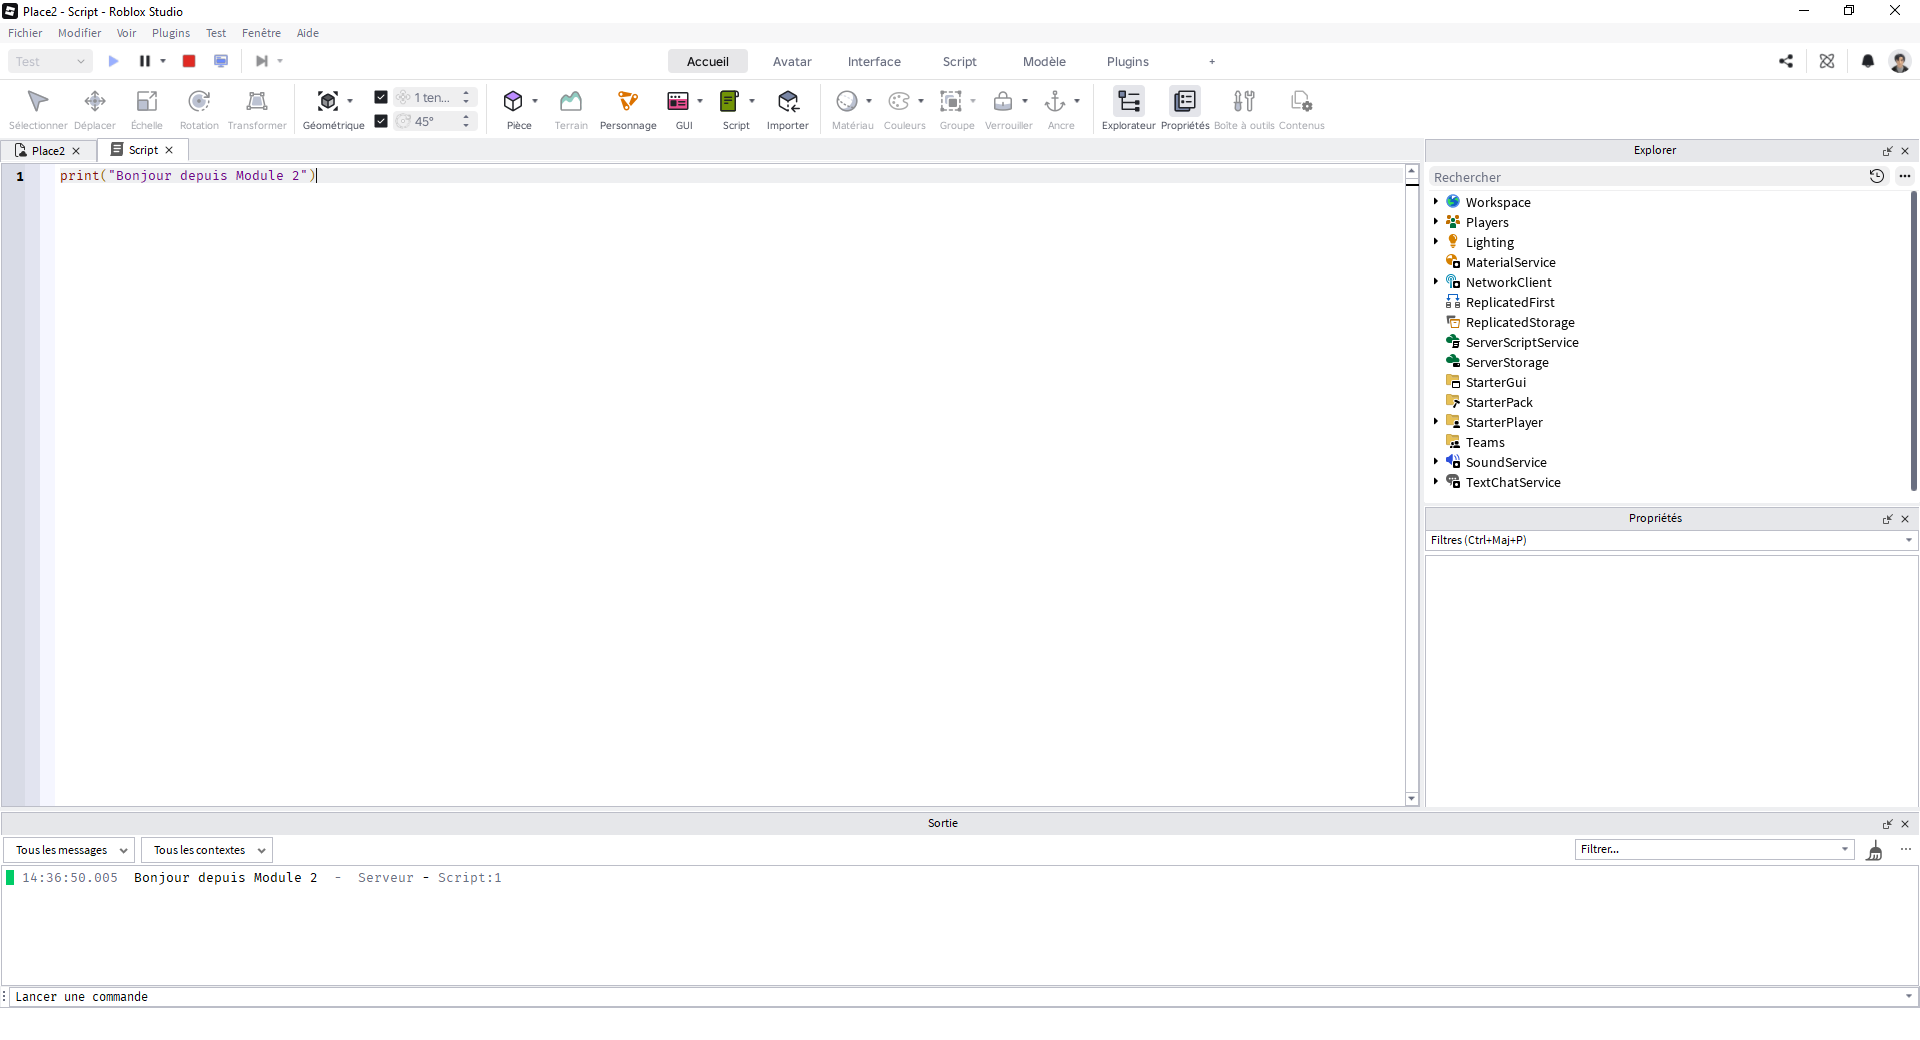Open the Boîte à outils toolbox

click(1244, 108)
